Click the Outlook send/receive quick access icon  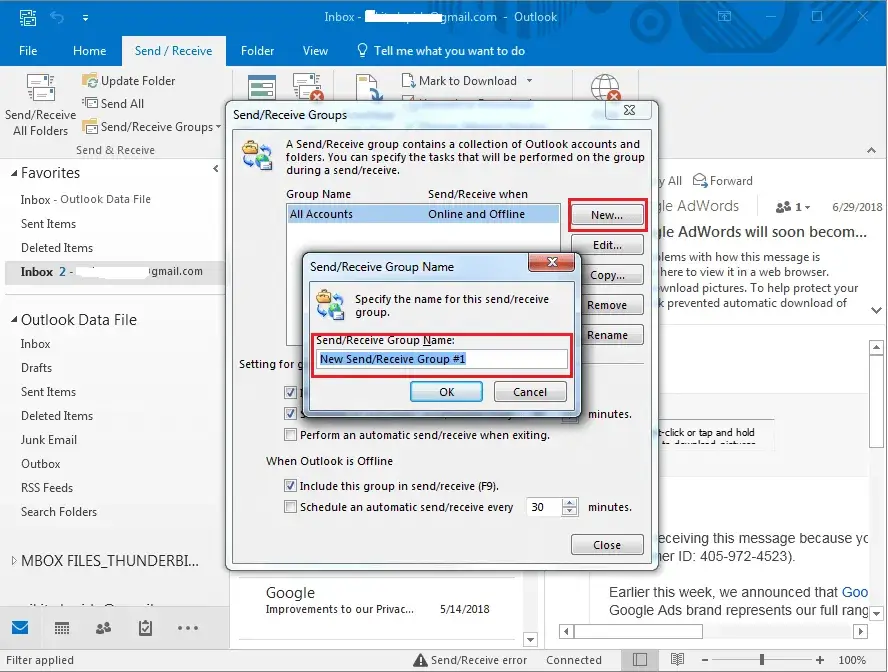pyautogui.click(x=28, y=17)
